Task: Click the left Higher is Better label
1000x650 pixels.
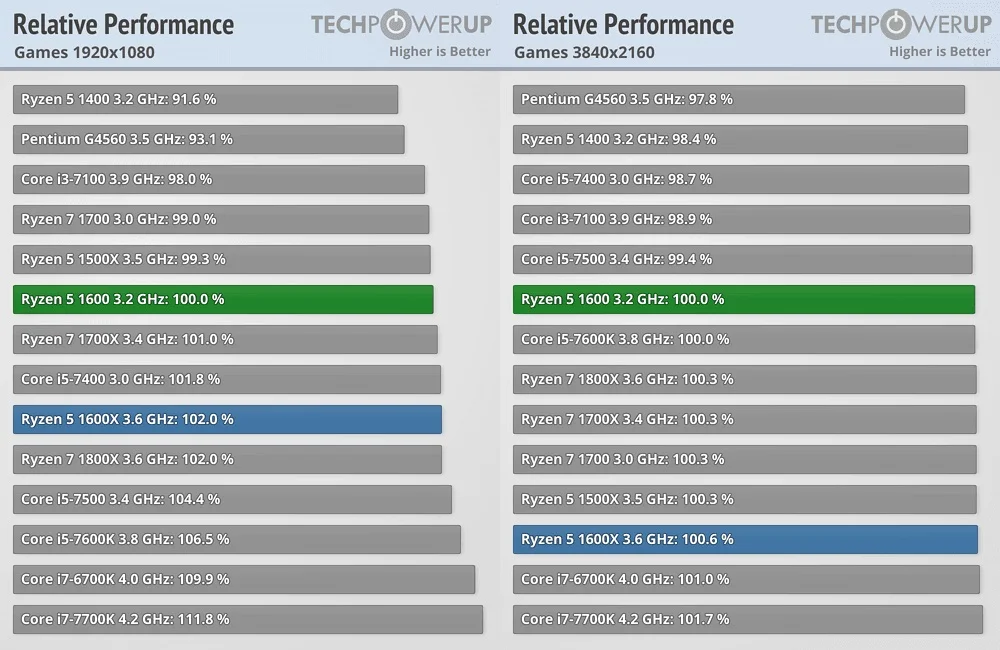Action: (x=440, y=52)
